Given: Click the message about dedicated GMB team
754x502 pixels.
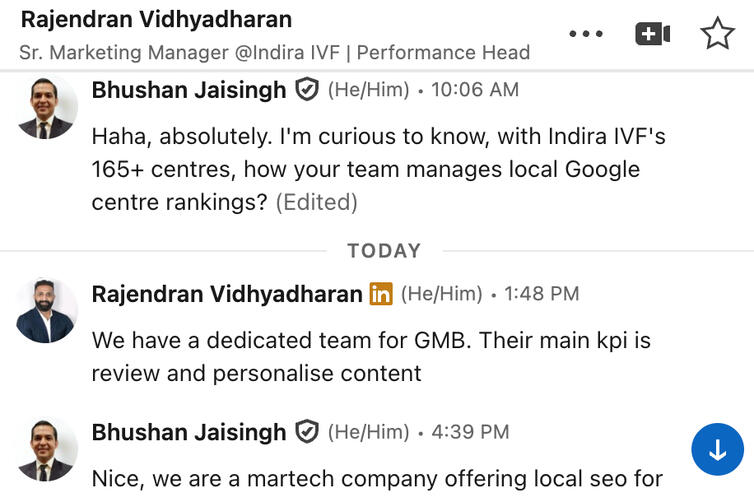Looking at the screenshot, I should click(x=370, y=357).
